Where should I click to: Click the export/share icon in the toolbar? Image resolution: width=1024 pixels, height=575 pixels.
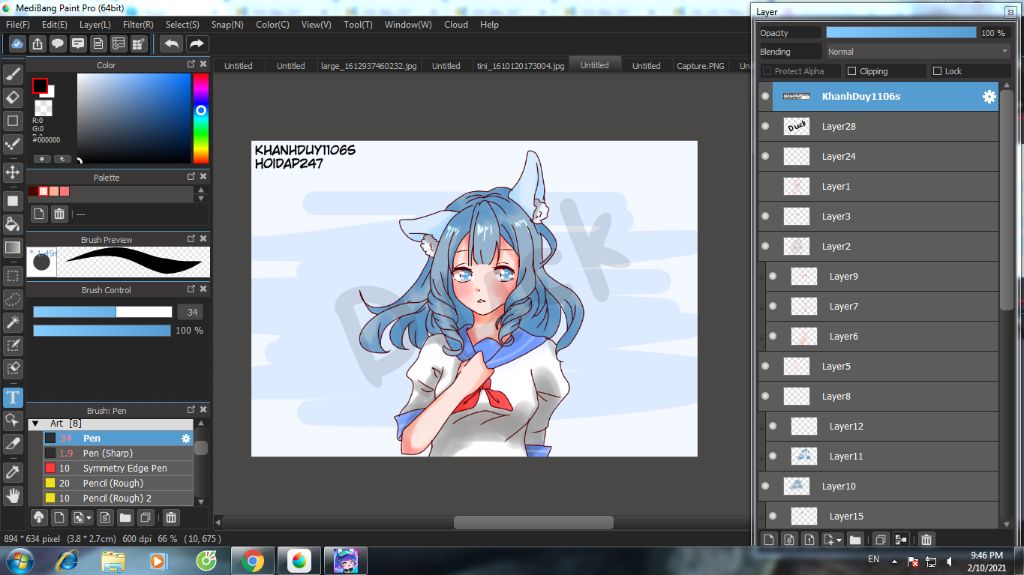(x=37, y=44)
